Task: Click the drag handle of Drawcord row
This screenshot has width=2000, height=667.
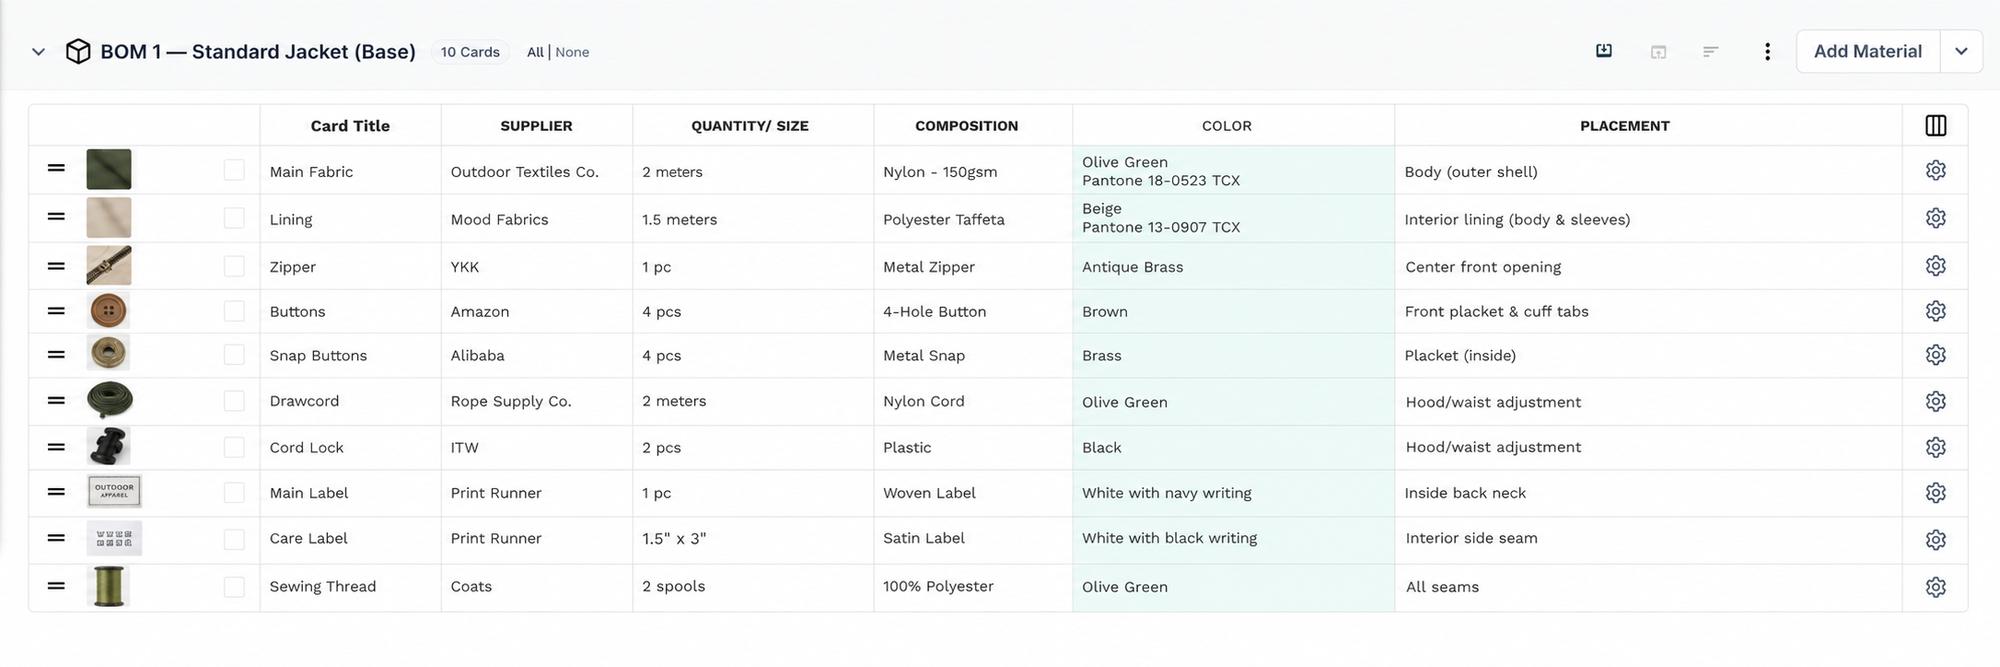Action: (56, 400)
